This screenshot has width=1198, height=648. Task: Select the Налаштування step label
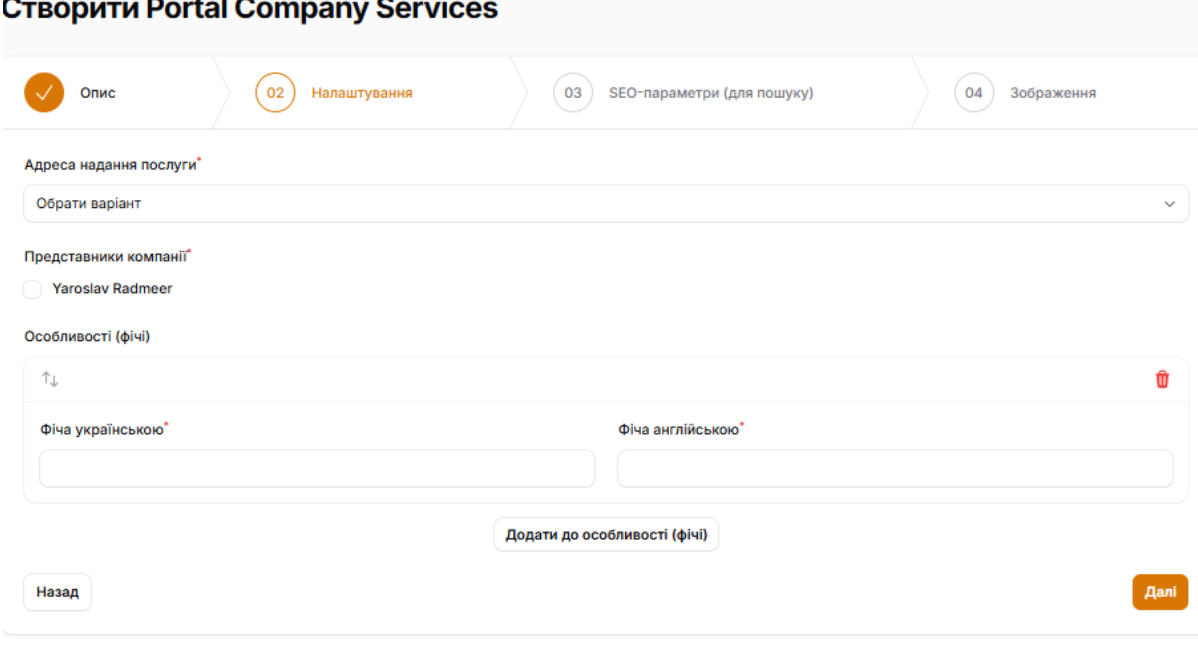pyautogui.click(x=362, y=93)
